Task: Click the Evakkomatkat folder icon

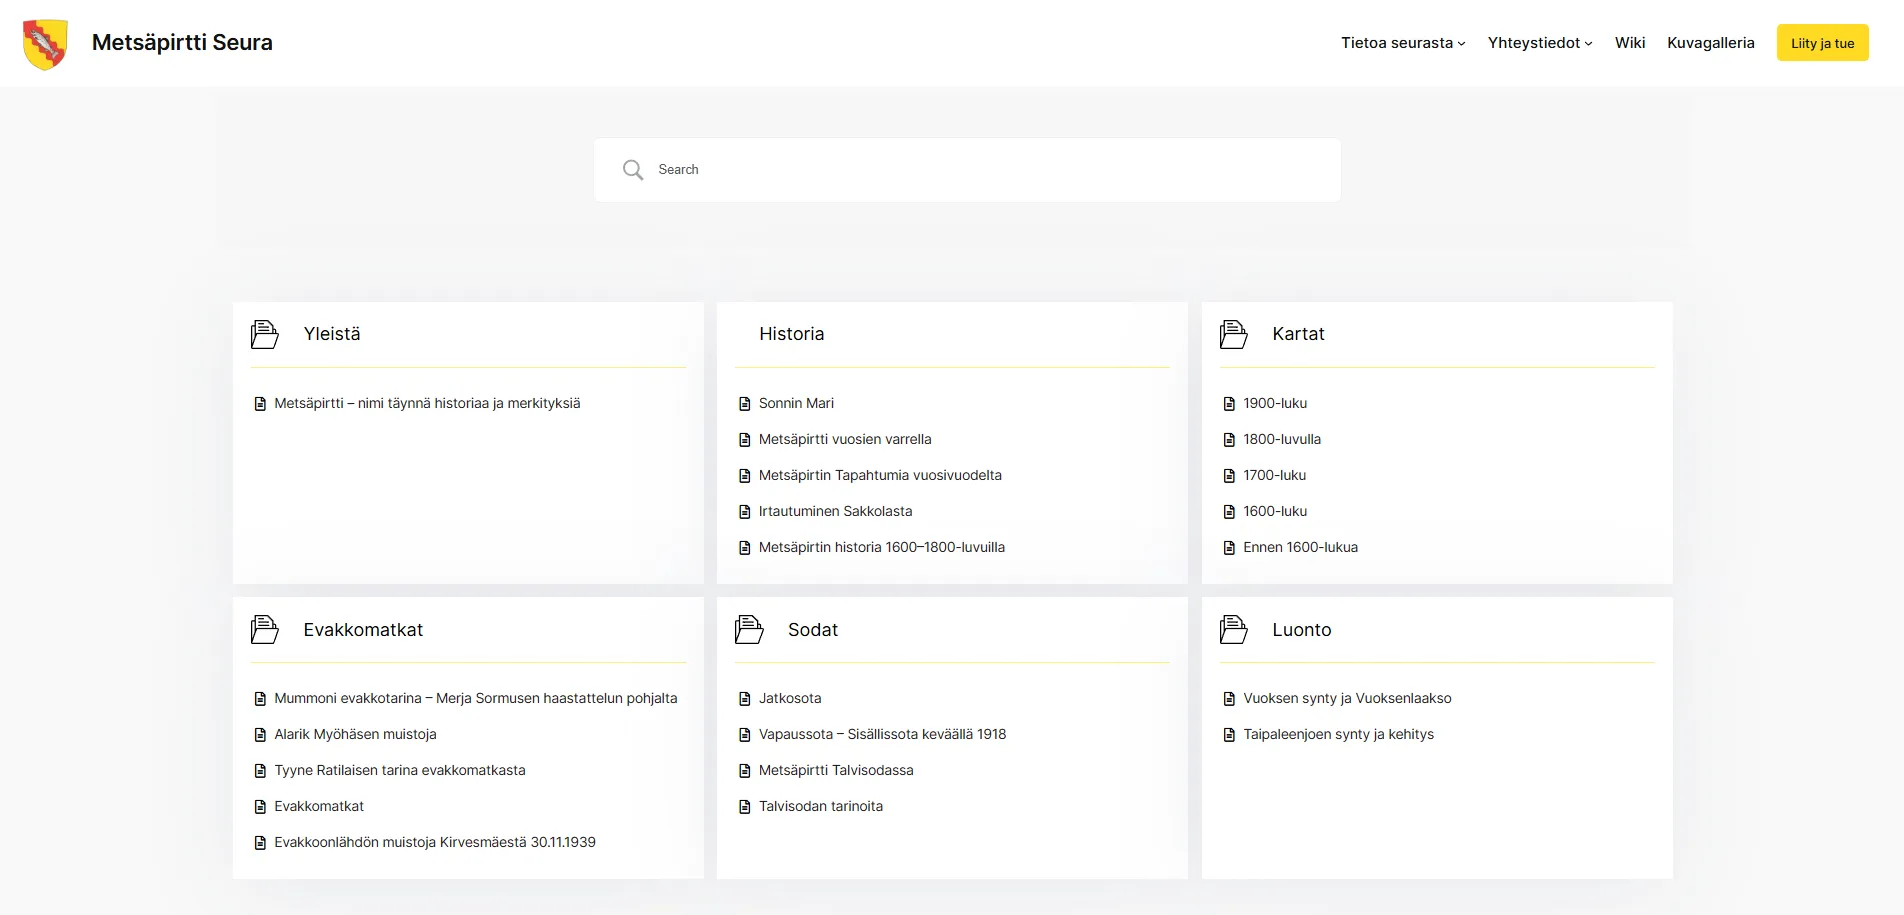Action: (264, 629)
